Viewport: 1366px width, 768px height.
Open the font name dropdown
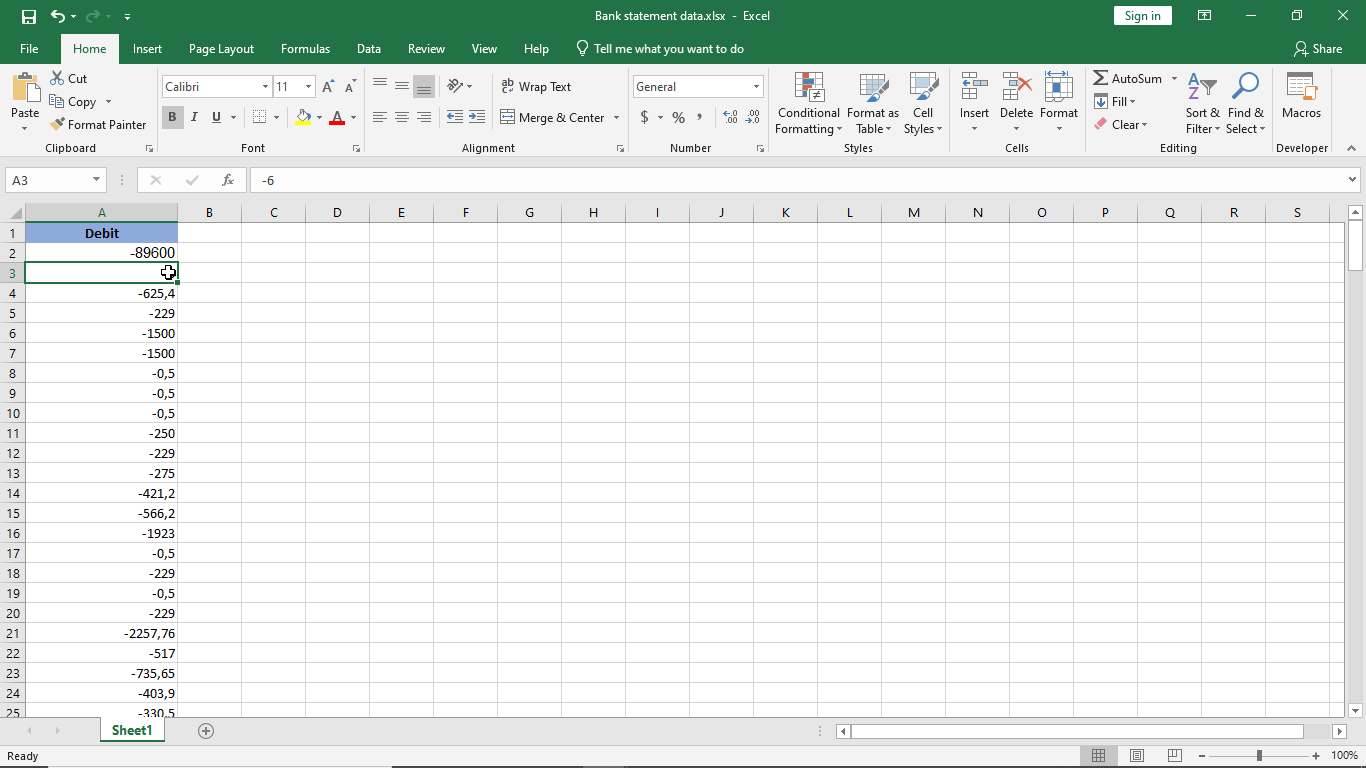coord(265,87)
